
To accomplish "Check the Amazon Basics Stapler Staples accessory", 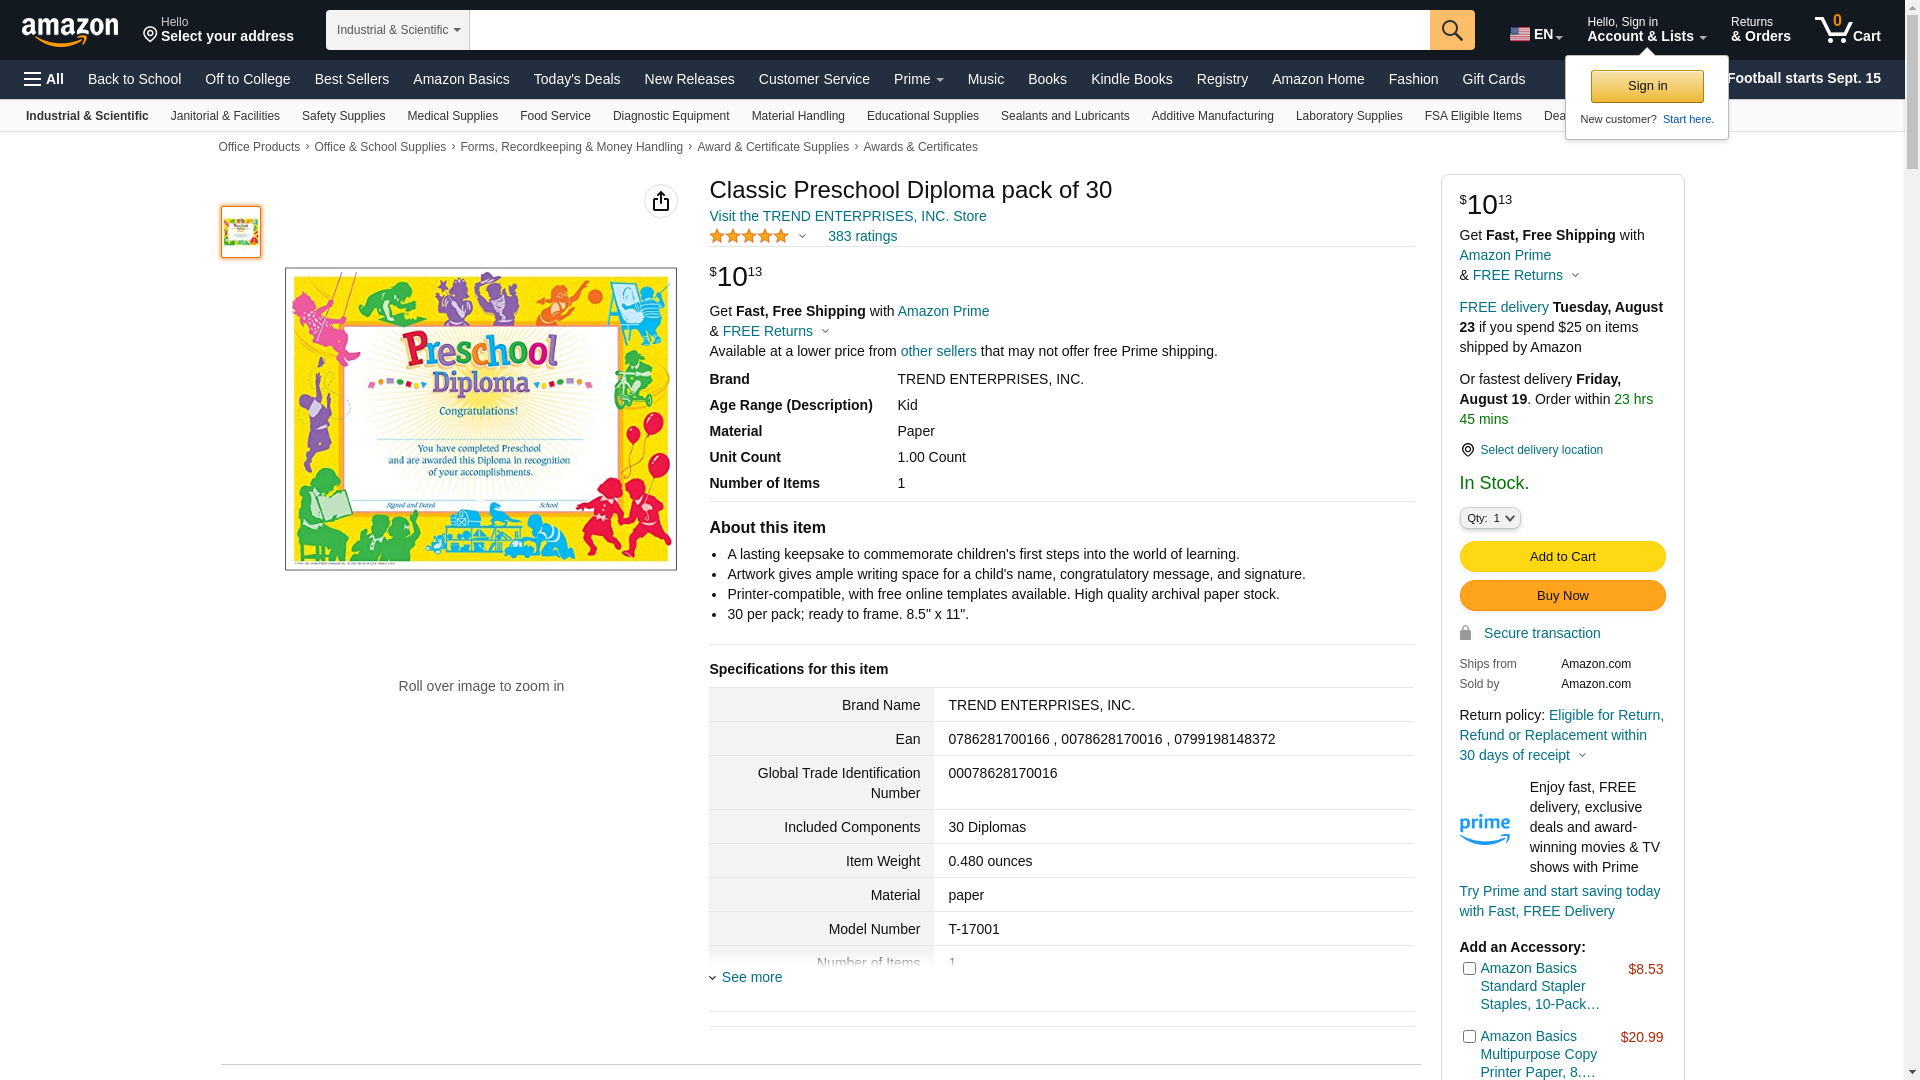I will pyautogui.click(x=1469, y=968).
